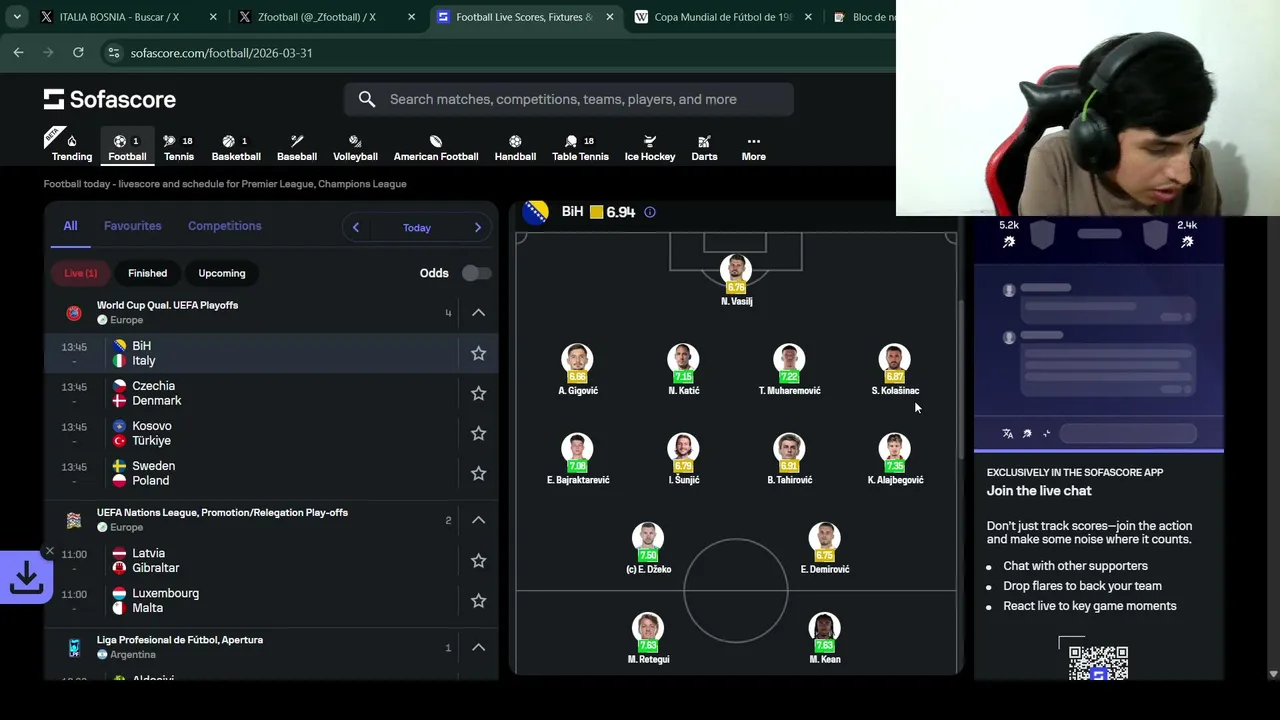The image size is (1280, 720).
Task: Switch to the All tab
Action: 70,226
